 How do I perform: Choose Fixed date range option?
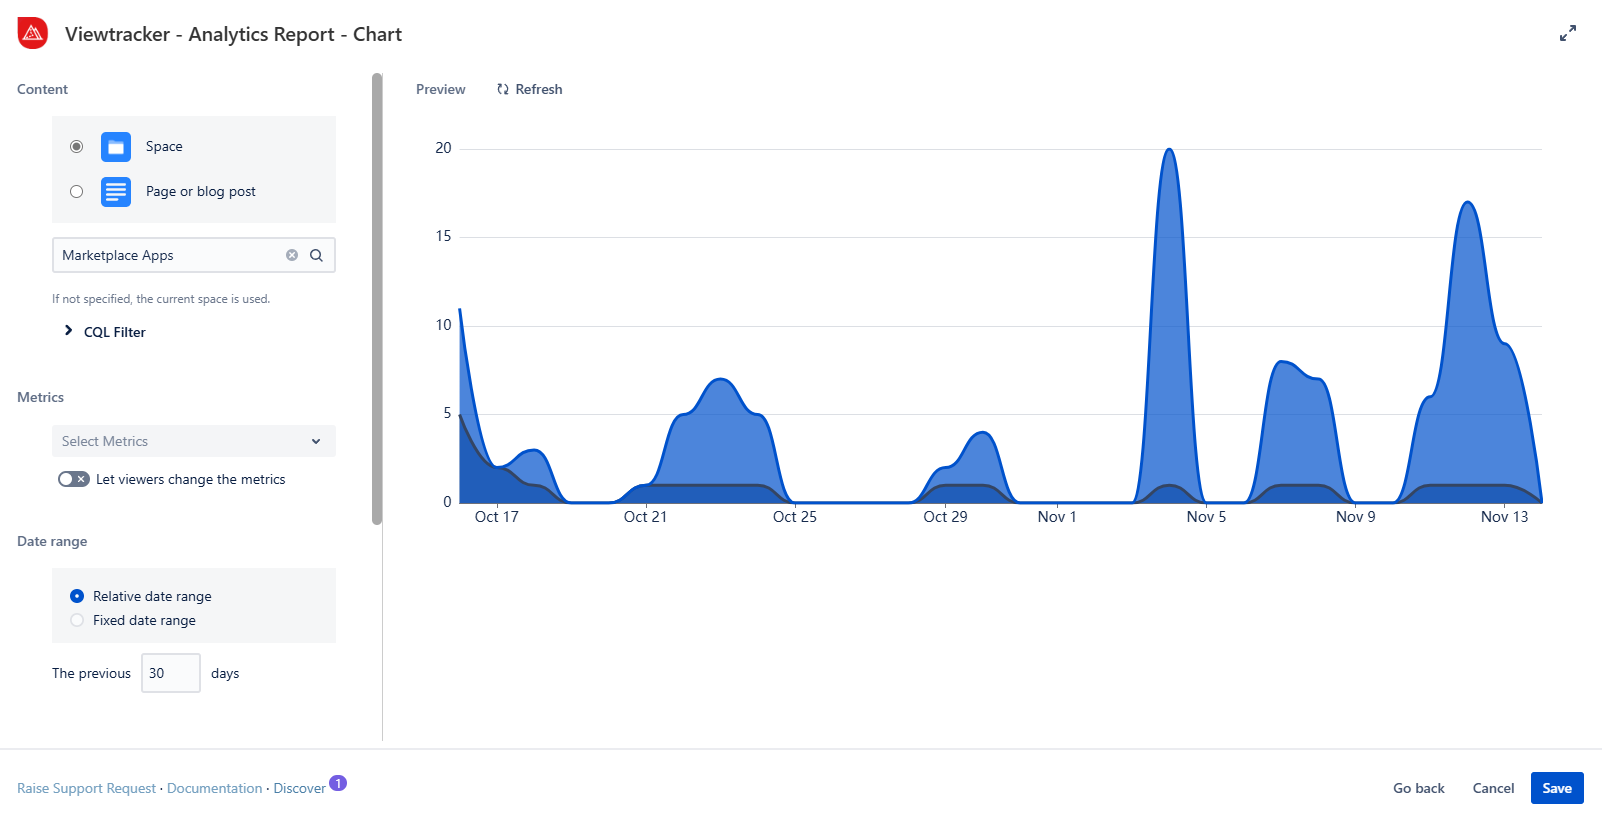click(77, 620)
